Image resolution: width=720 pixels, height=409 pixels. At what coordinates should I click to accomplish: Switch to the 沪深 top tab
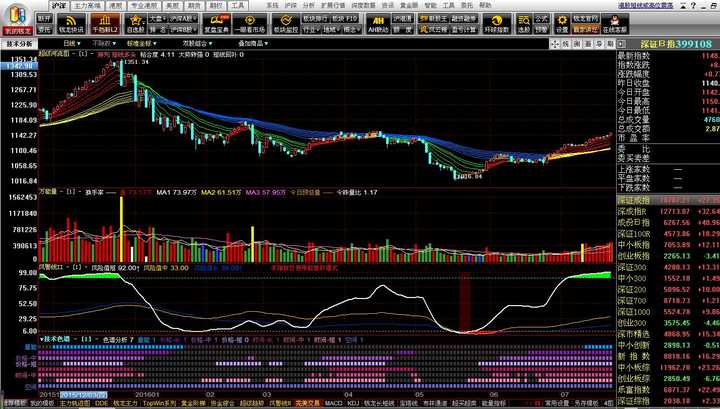[x=58, y=6]
